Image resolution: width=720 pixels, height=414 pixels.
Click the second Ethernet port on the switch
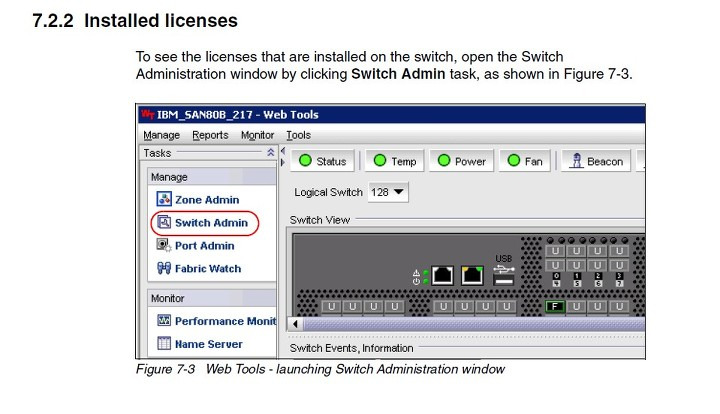(472, 275)
